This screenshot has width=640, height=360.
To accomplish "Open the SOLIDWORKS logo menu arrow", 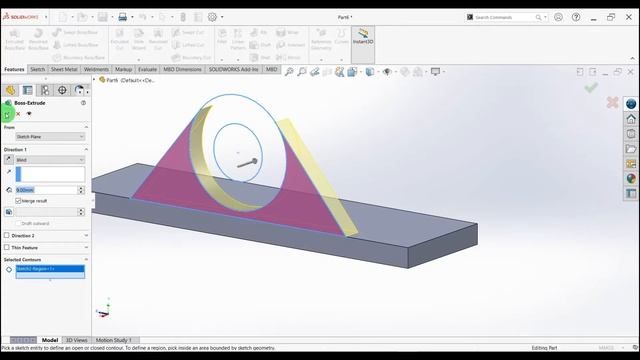I will click(46, 17).
